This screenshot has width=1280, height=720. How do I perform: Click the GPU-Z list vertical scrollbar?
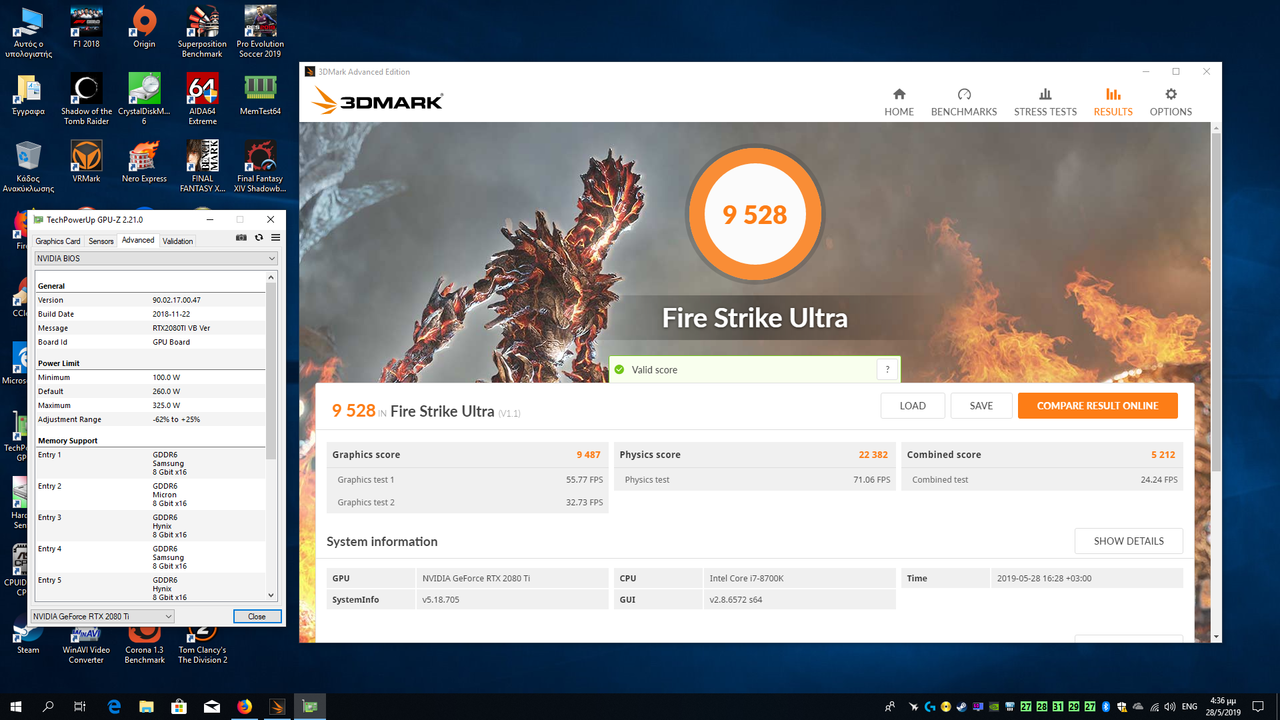[x=271, y=370]
